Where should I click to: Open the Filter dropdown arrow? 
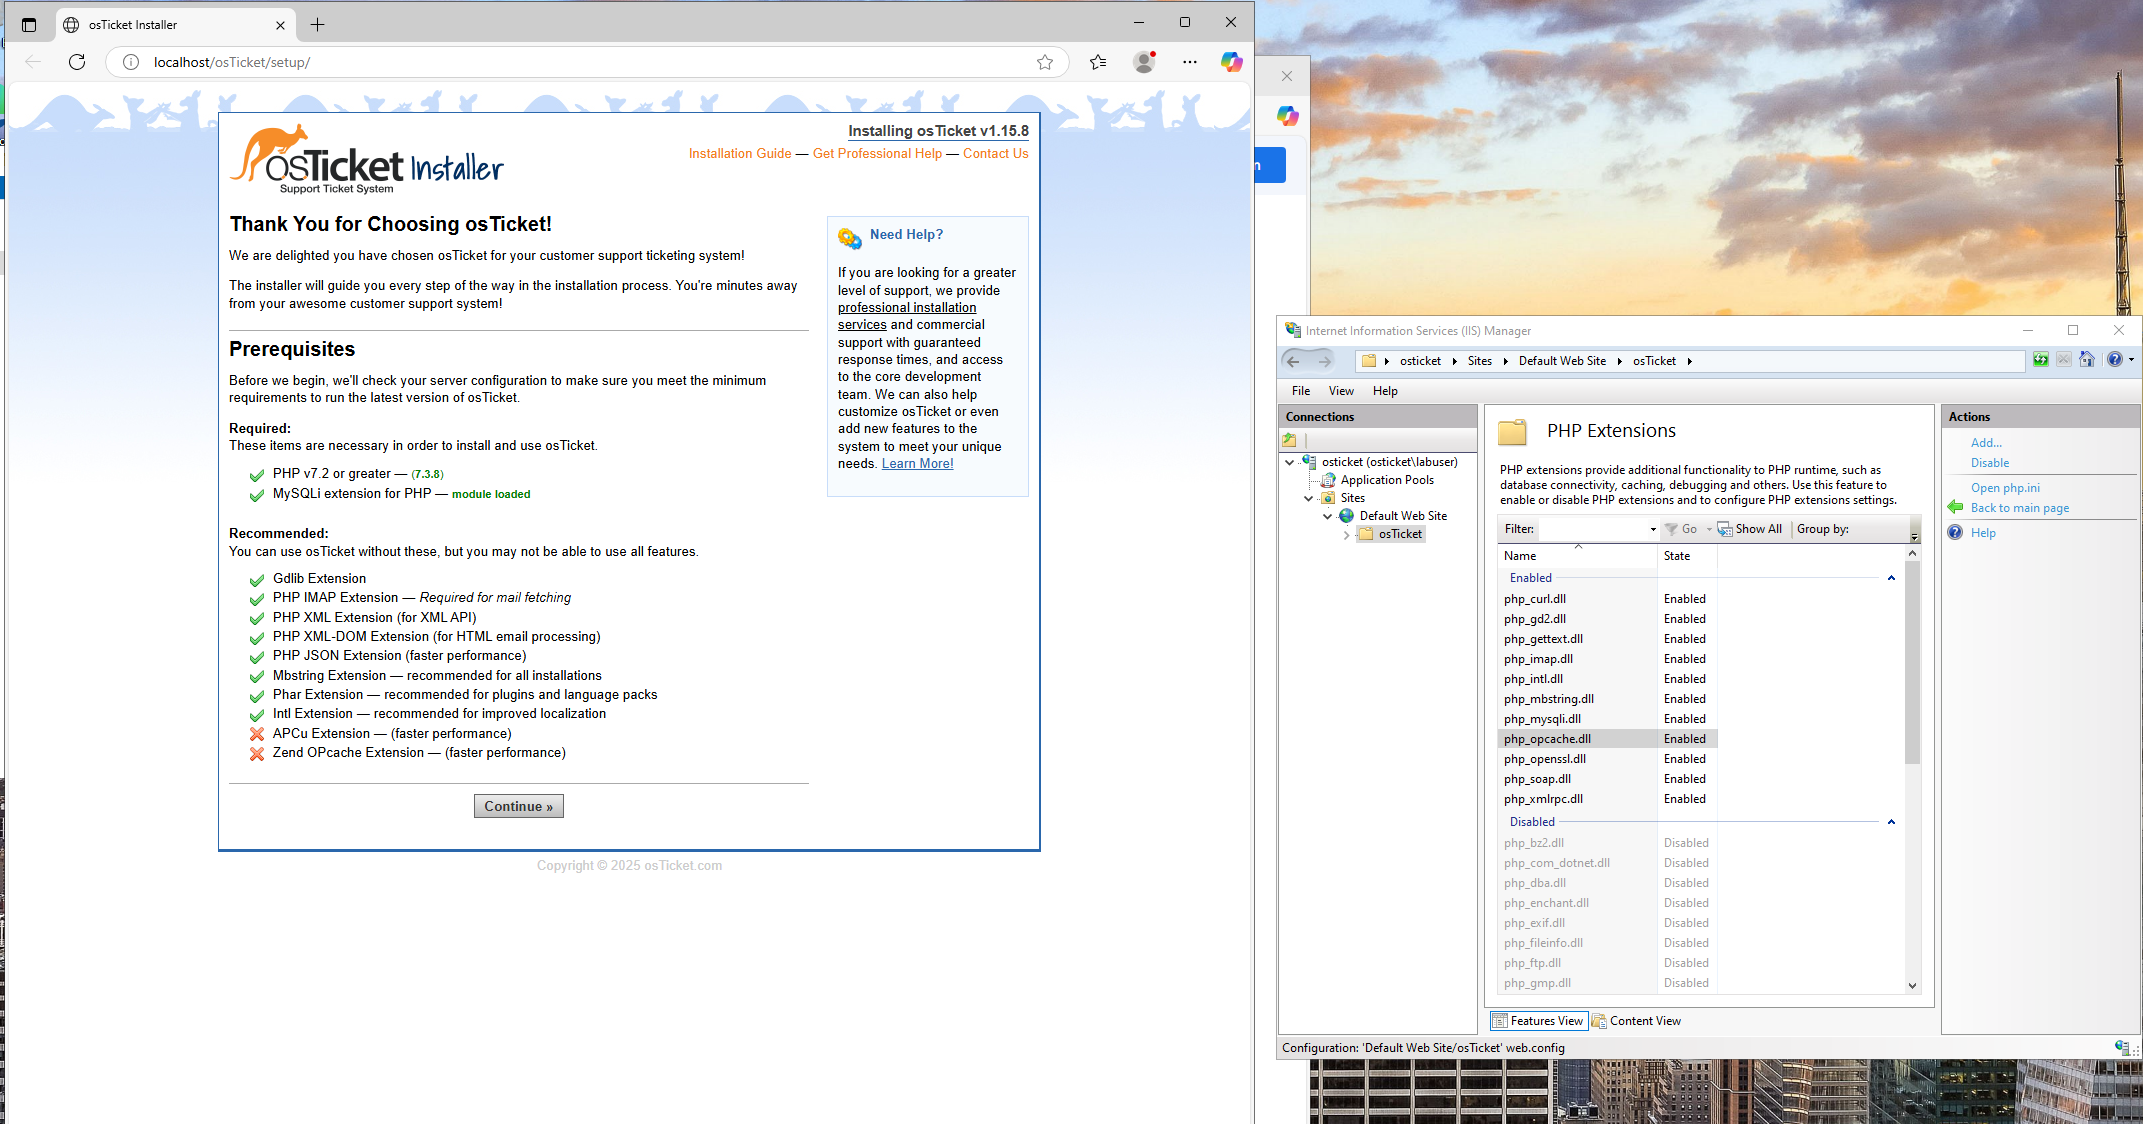(1652, 529)
